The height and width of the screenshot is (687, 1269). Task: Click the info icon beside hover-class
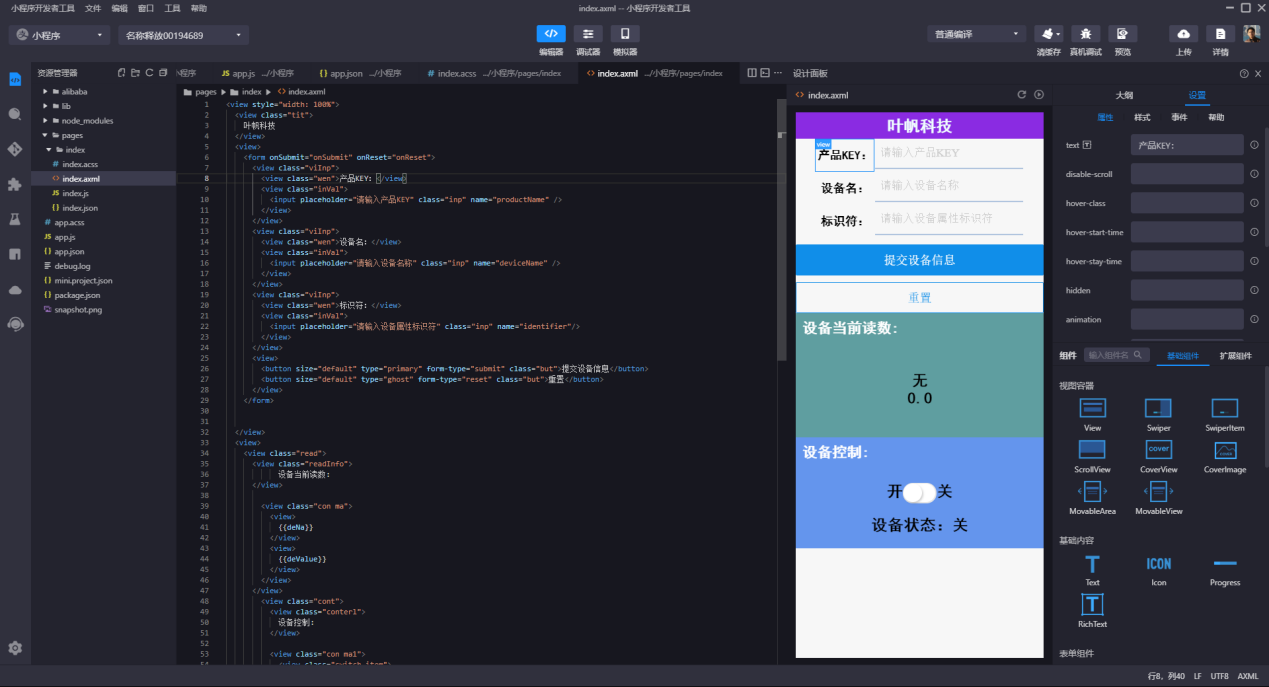point(1254,203)
